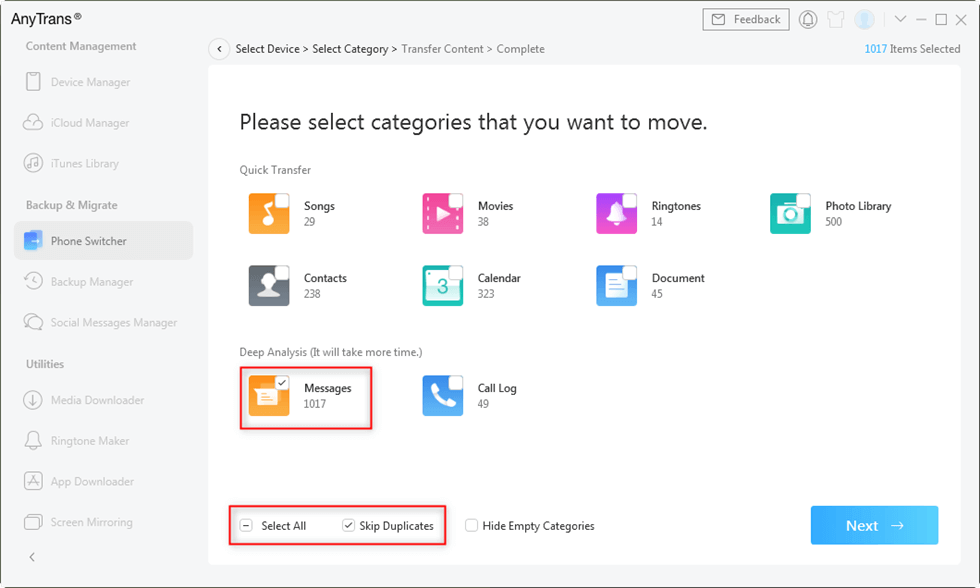The image size is (980, 588).
Task: Open the notification bell in title bar
Action: [808, 20]
